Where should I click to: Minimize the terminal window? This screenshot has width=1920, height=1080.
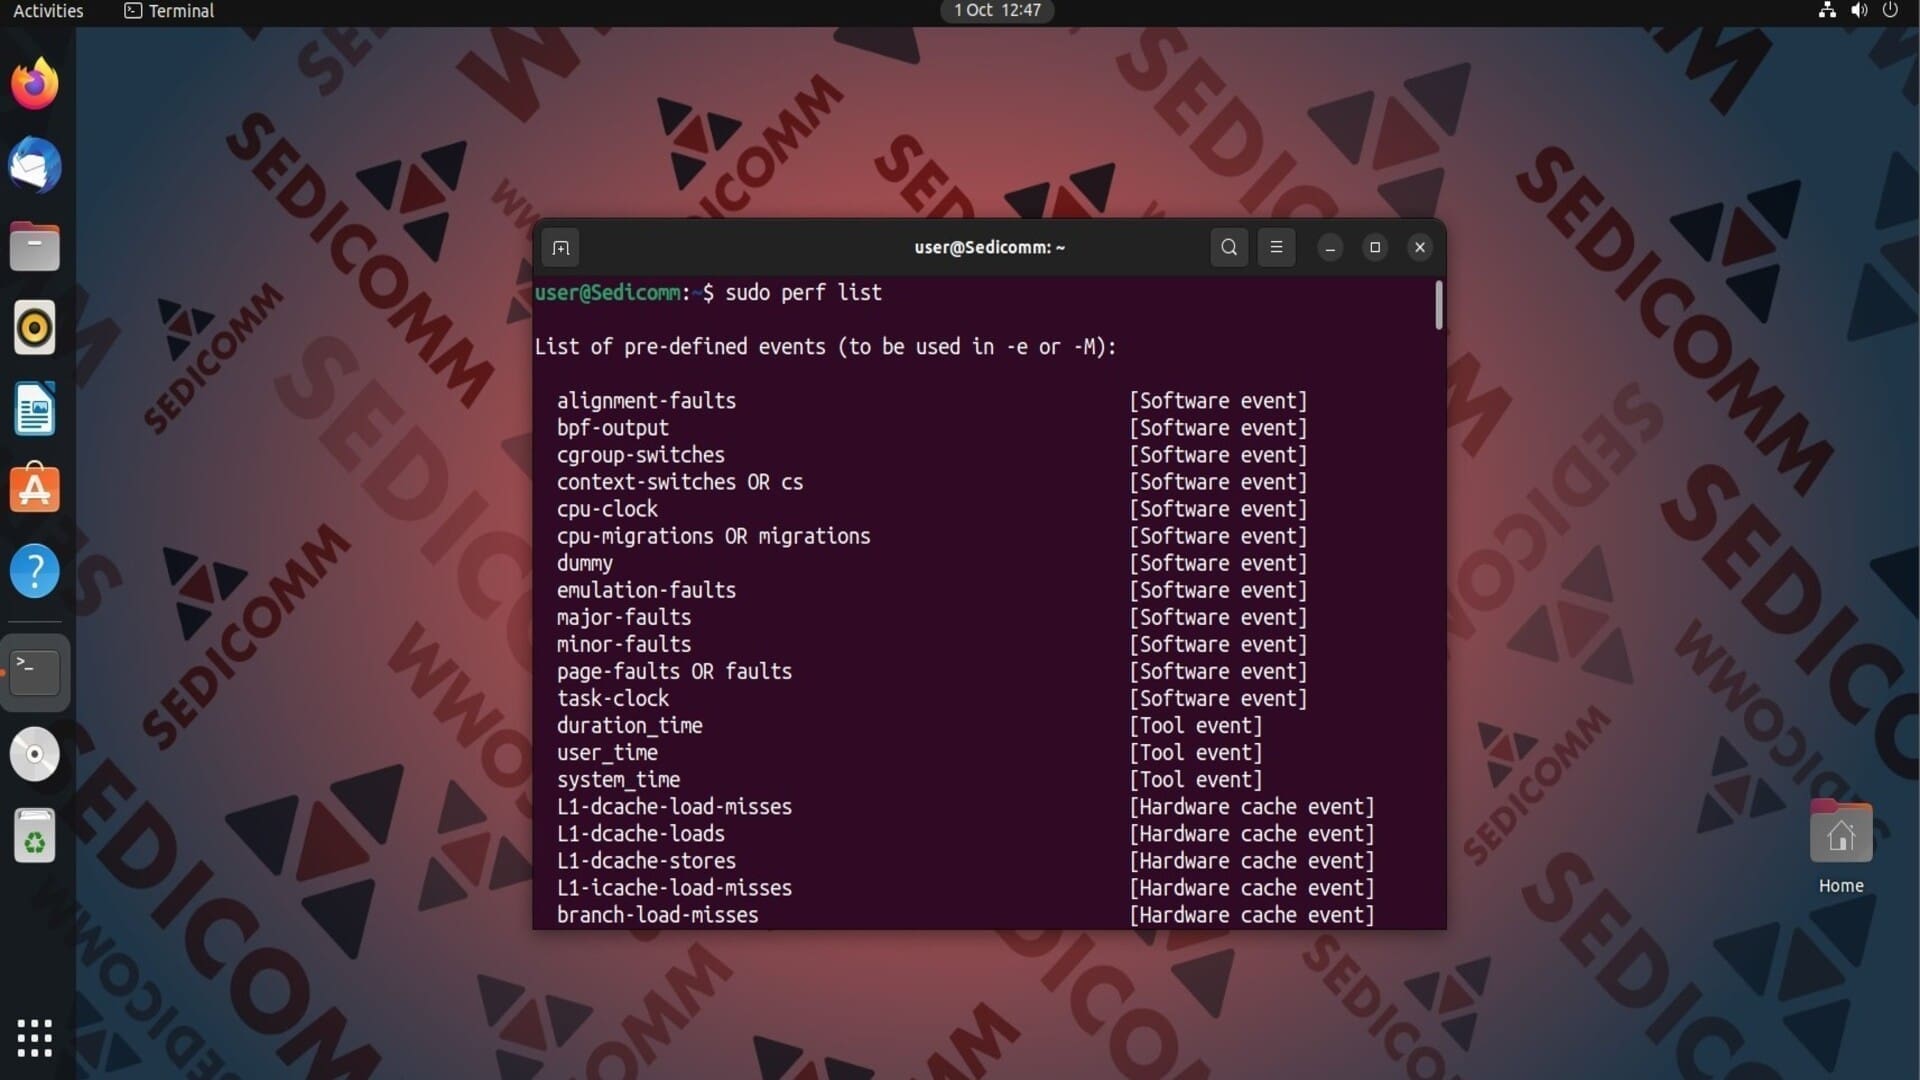coord(1330,247)
